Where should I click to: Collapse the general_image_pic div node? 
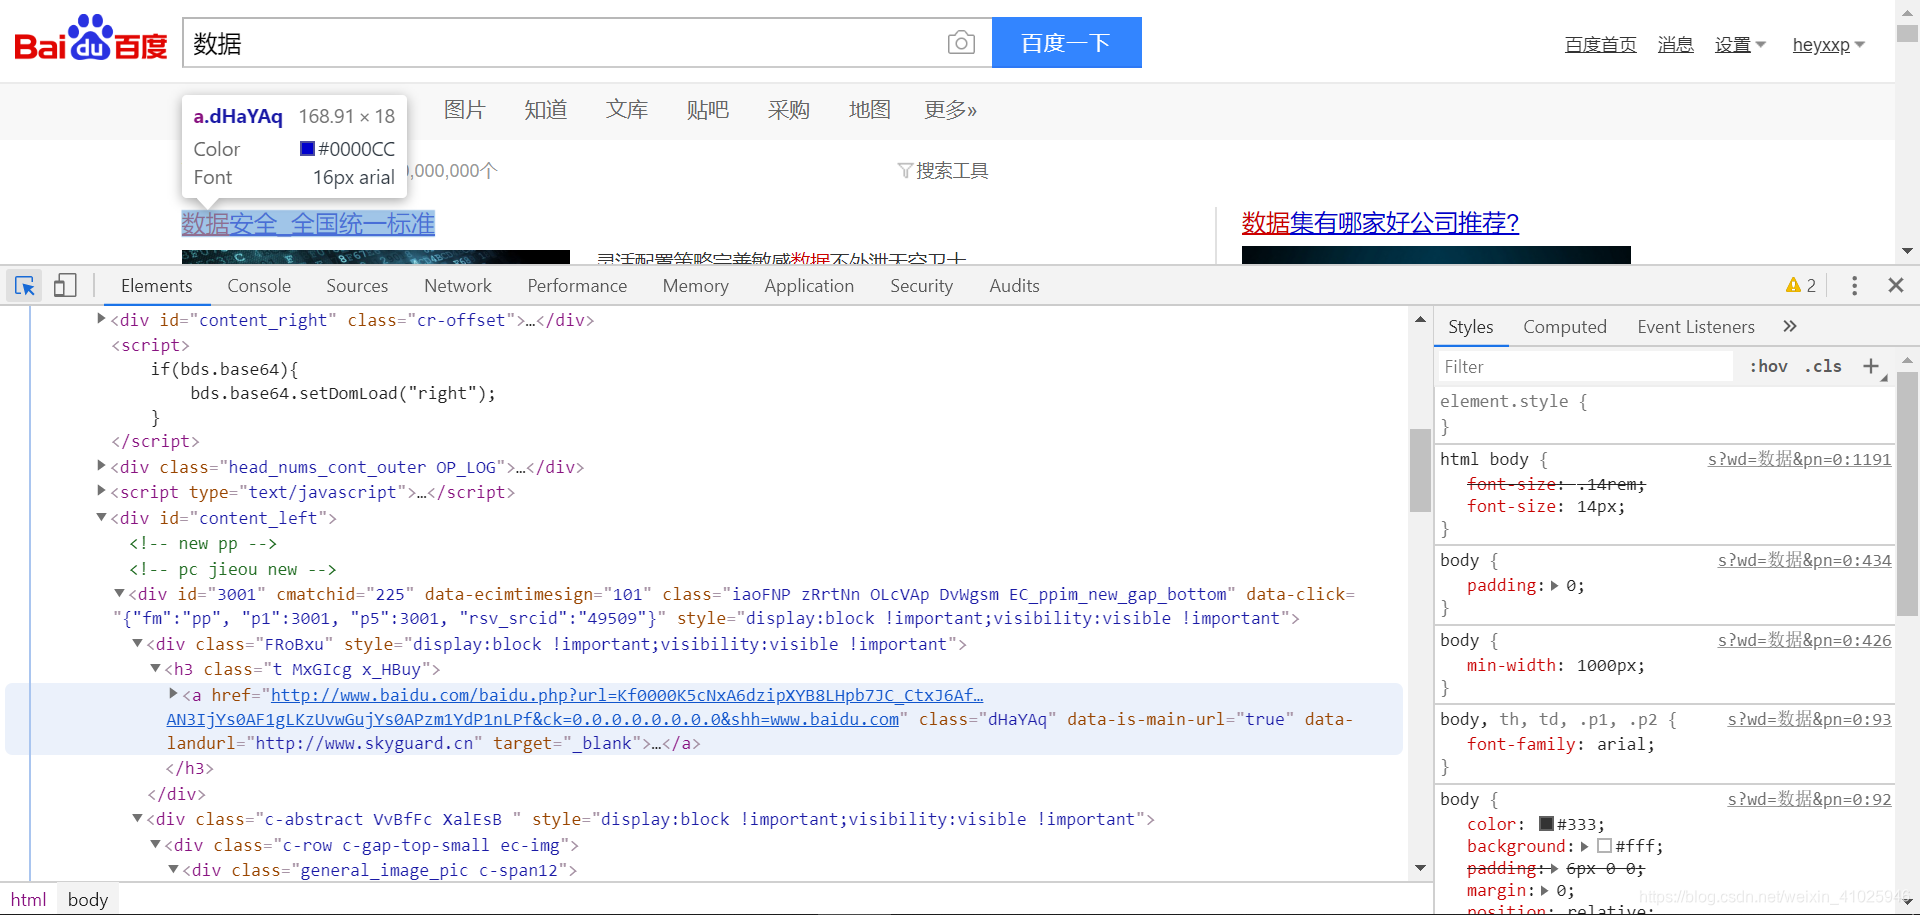pos(173,869)
